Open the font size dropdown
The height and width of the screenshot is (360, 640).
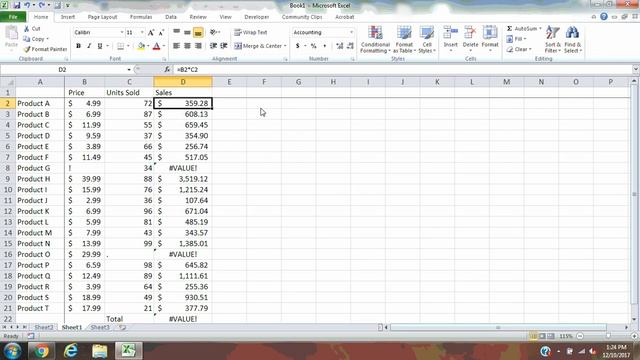142,32
